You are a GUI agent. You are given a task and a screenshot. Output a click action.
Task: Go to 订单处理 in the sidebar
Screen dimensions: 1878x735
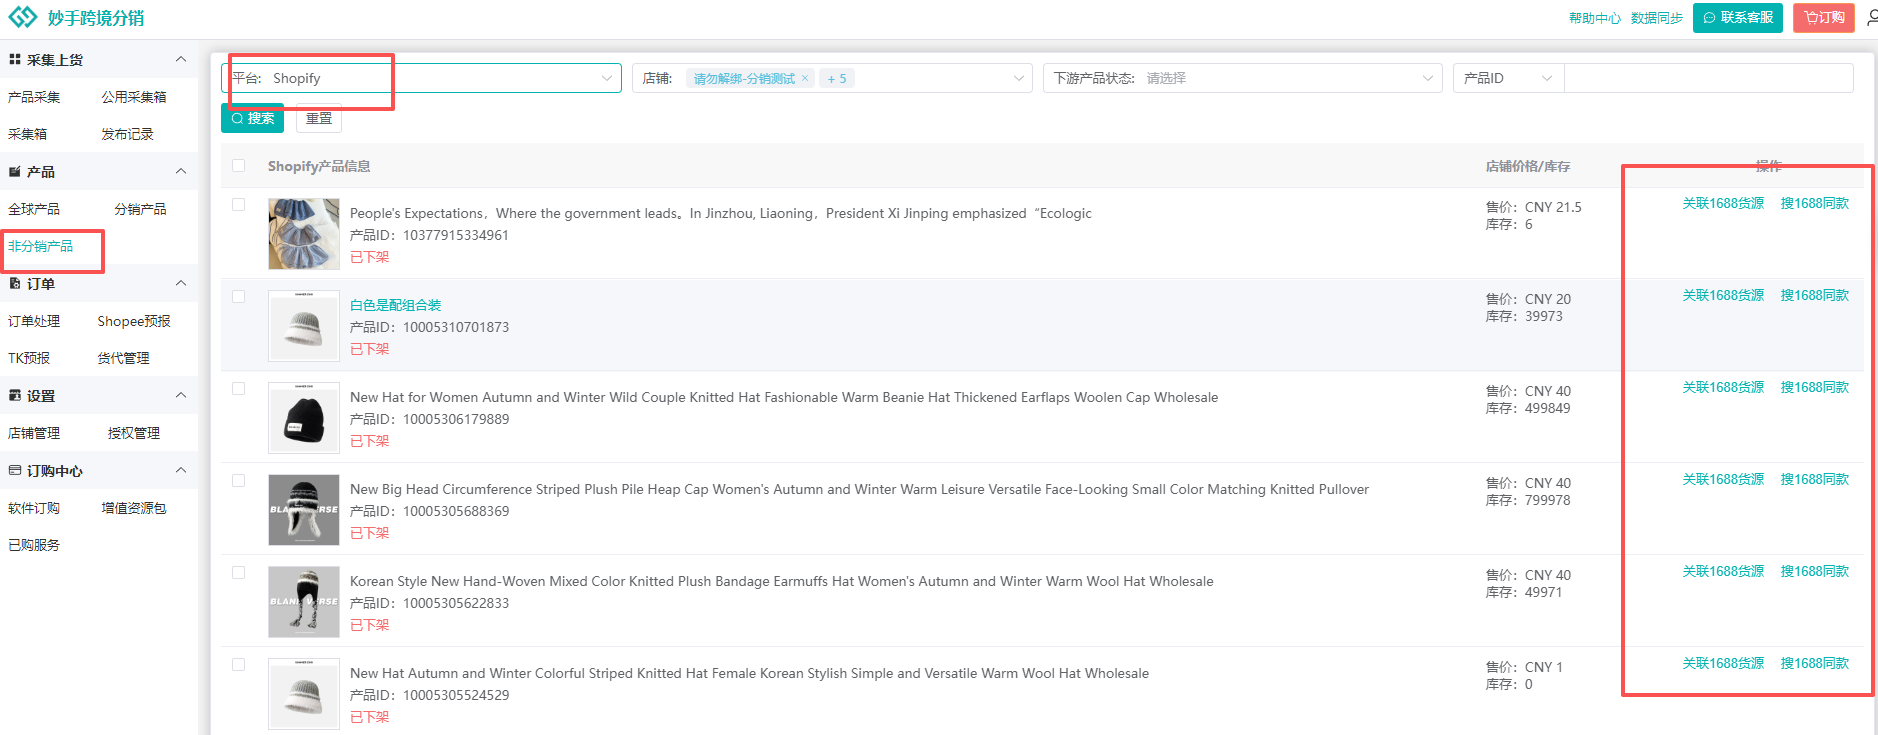click(34, 321)
